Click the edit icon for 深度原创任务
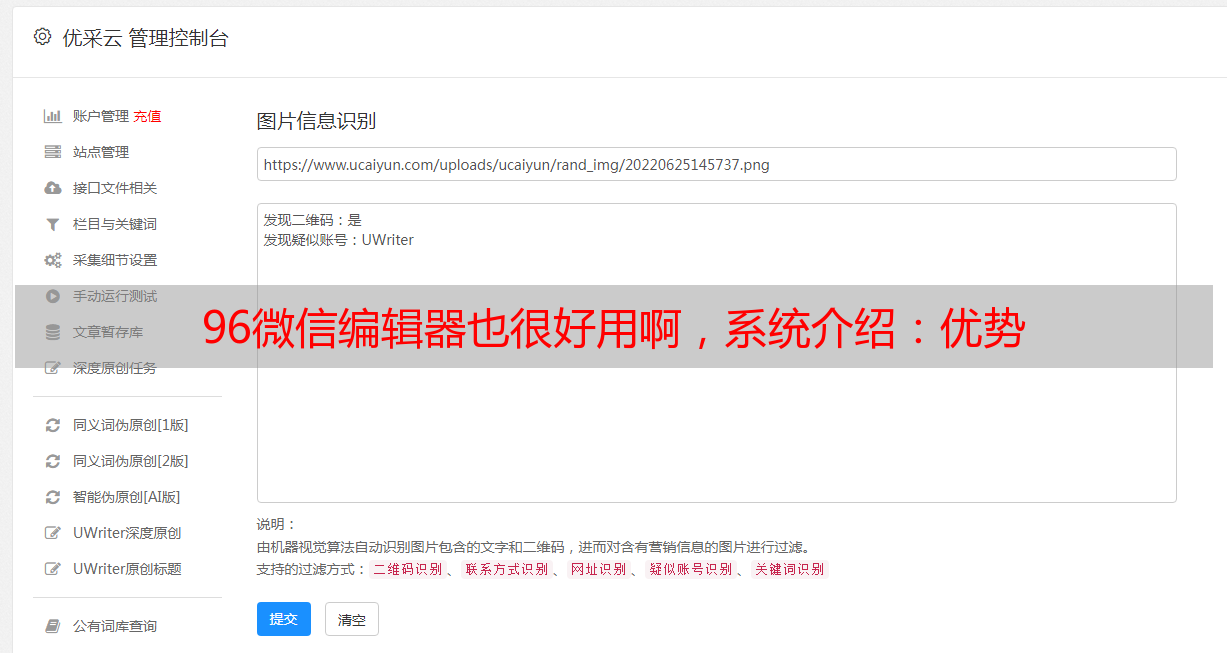This screenshot has height=653, width=1227. click(53, 368)
